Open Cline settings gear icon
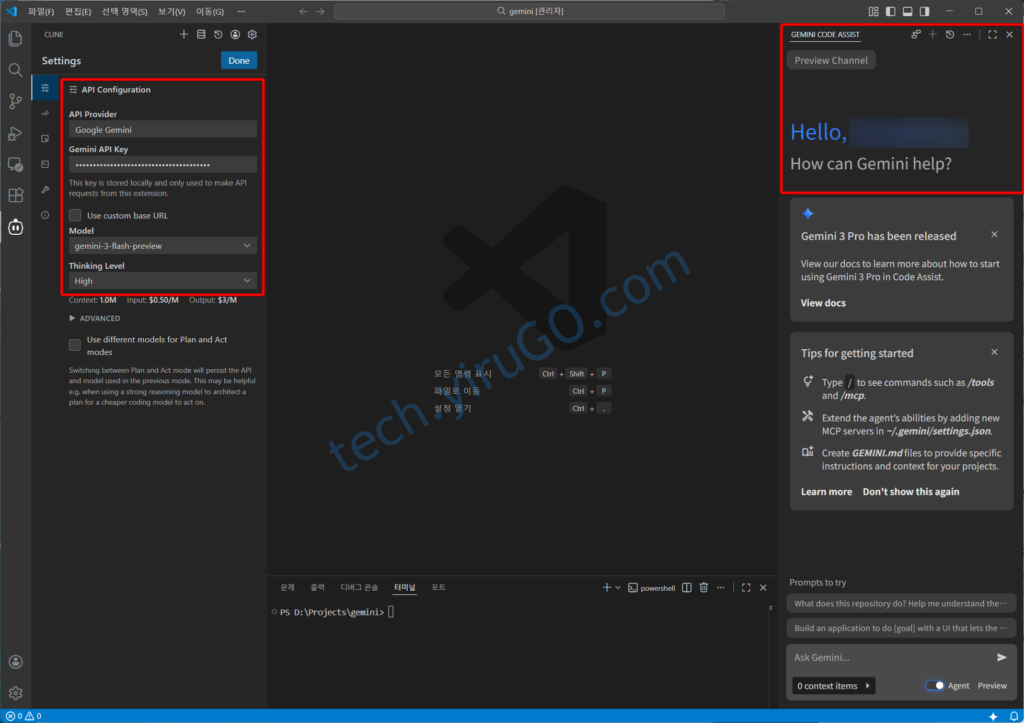The height and width of the screenshot is (723, 1024). 252,35
